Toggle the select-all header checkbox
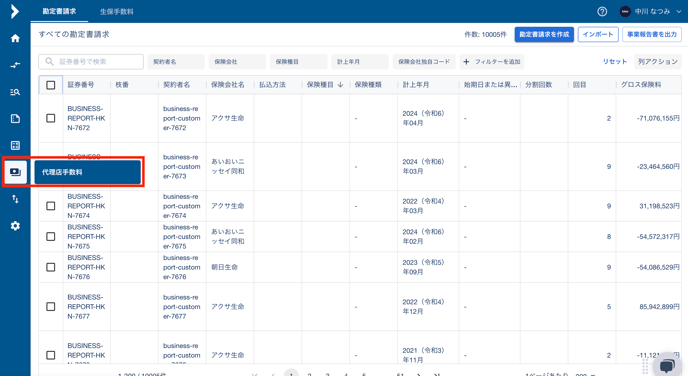 pyautogui.click(x=50, y=85)
